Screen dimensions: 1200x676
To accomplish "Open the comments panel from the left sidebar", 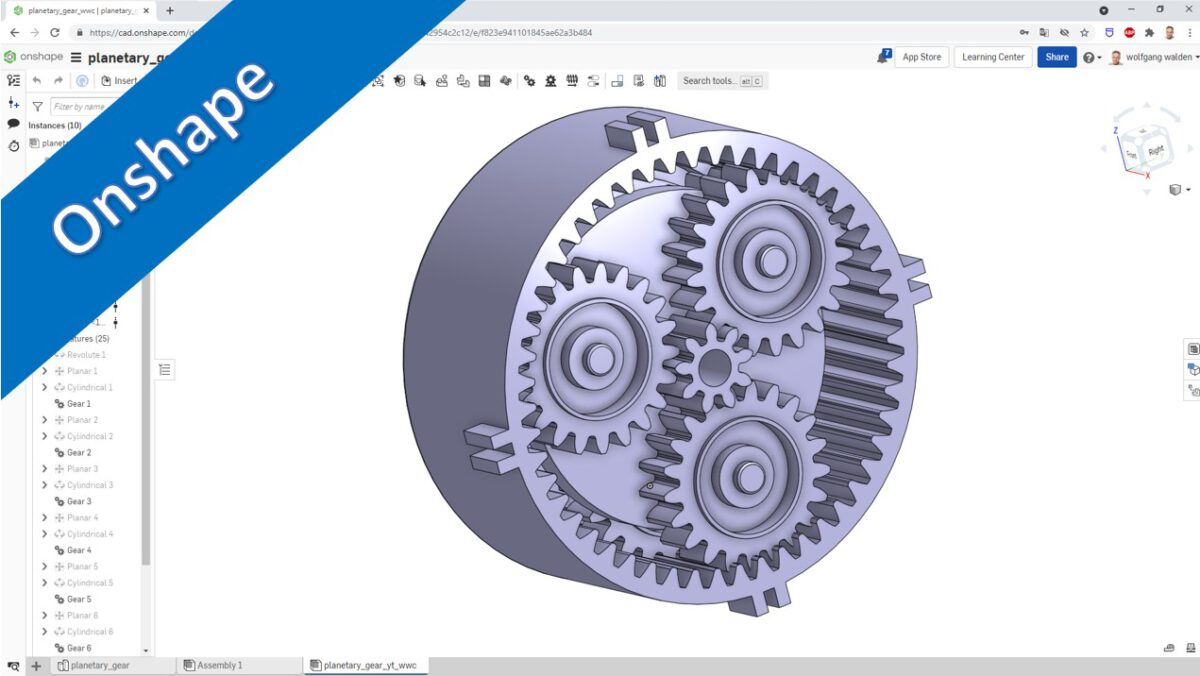I will point(13,122).
